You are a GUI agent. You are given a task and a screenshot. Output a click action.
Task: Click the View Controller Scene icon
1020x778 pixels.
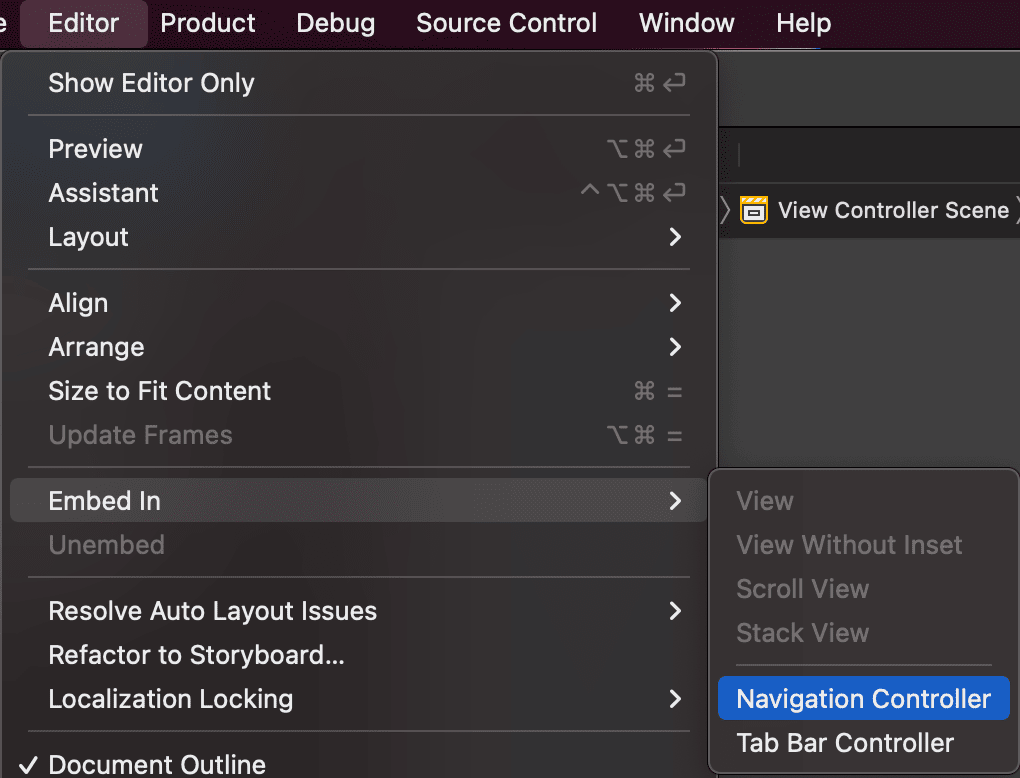pyautogui.click(x=753, y=210)
